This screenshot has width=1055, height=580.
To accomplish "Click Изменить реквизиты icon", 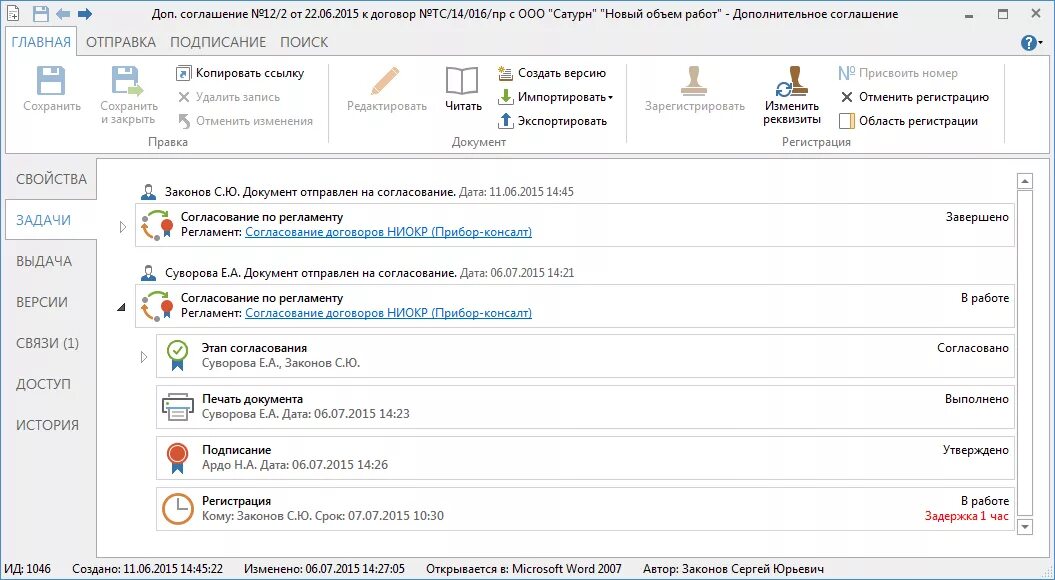I will coord(792,81).
